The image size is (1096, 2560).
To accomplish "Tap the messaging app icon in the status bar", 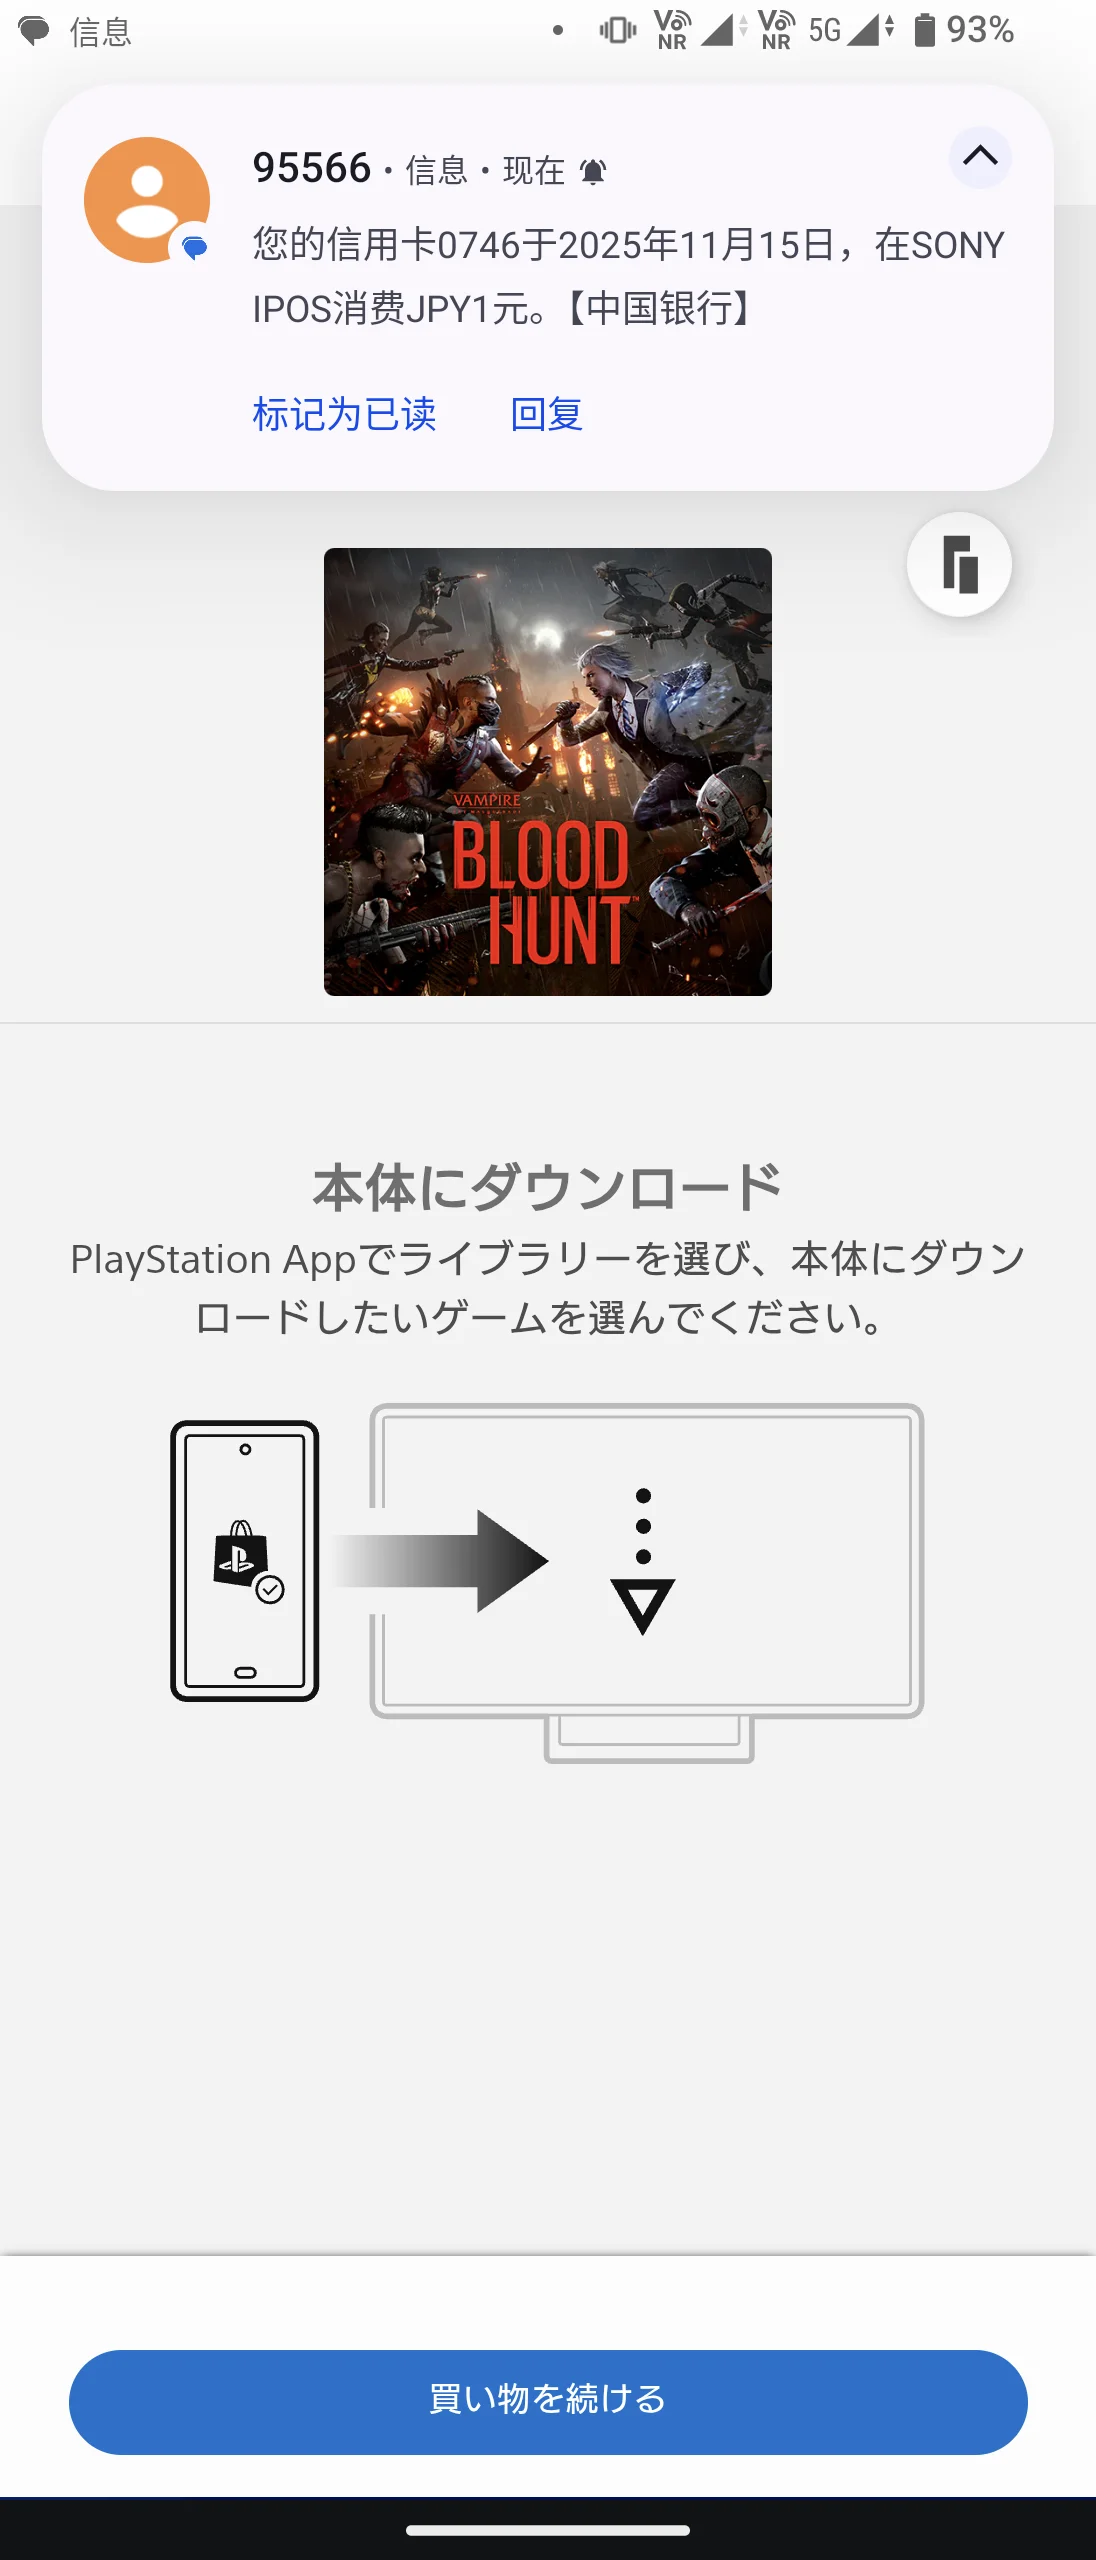I will pyautogui.click(x=35, y=31).
